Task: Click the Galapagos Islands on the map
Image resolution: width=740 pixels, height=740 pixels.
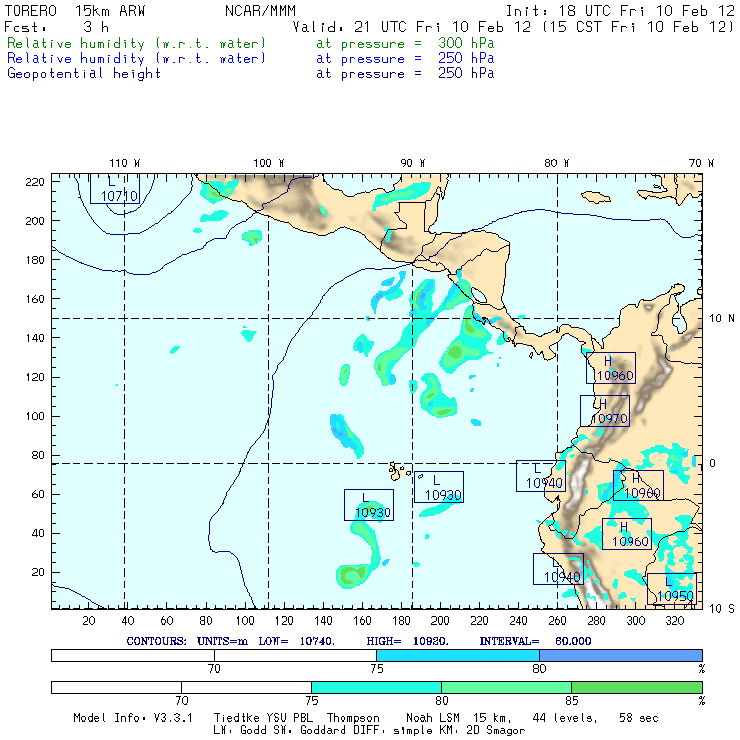Action: coord(399,471)
